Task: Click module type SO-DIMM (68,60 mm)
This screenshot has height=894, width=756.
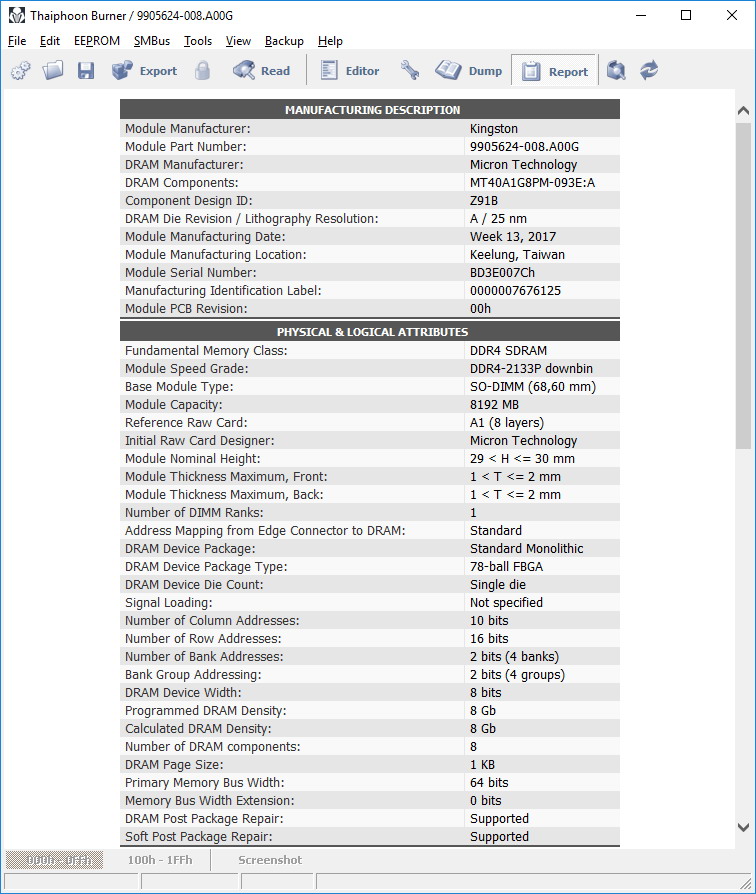Action: coord(533,387)
